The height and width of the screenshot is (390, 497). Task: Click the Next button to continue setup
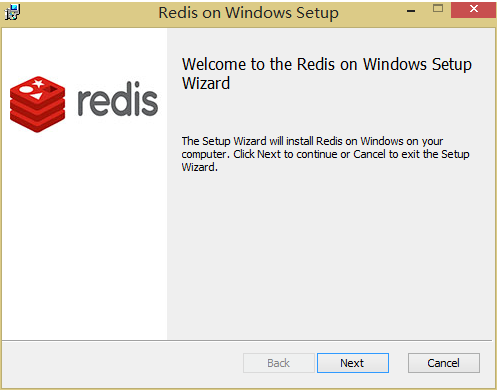[x=353, y=363]
